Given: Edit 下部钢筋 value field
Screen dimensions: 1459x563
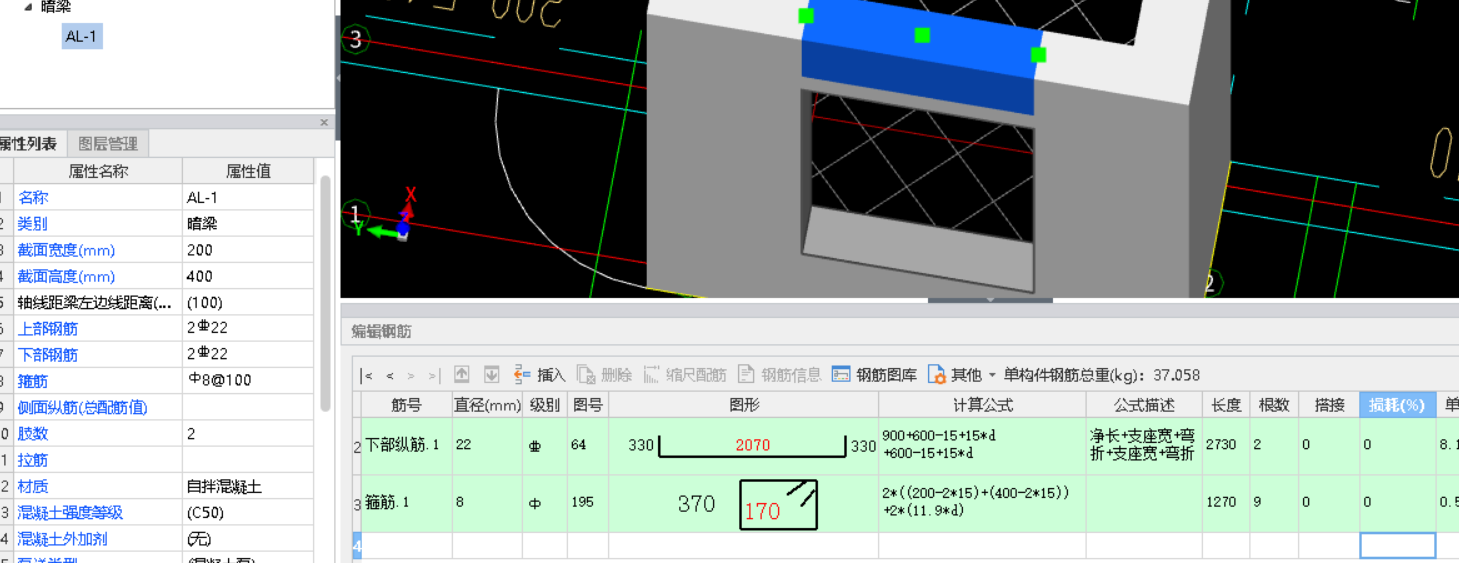Looking at the screenshot, I should click(248, 354).
